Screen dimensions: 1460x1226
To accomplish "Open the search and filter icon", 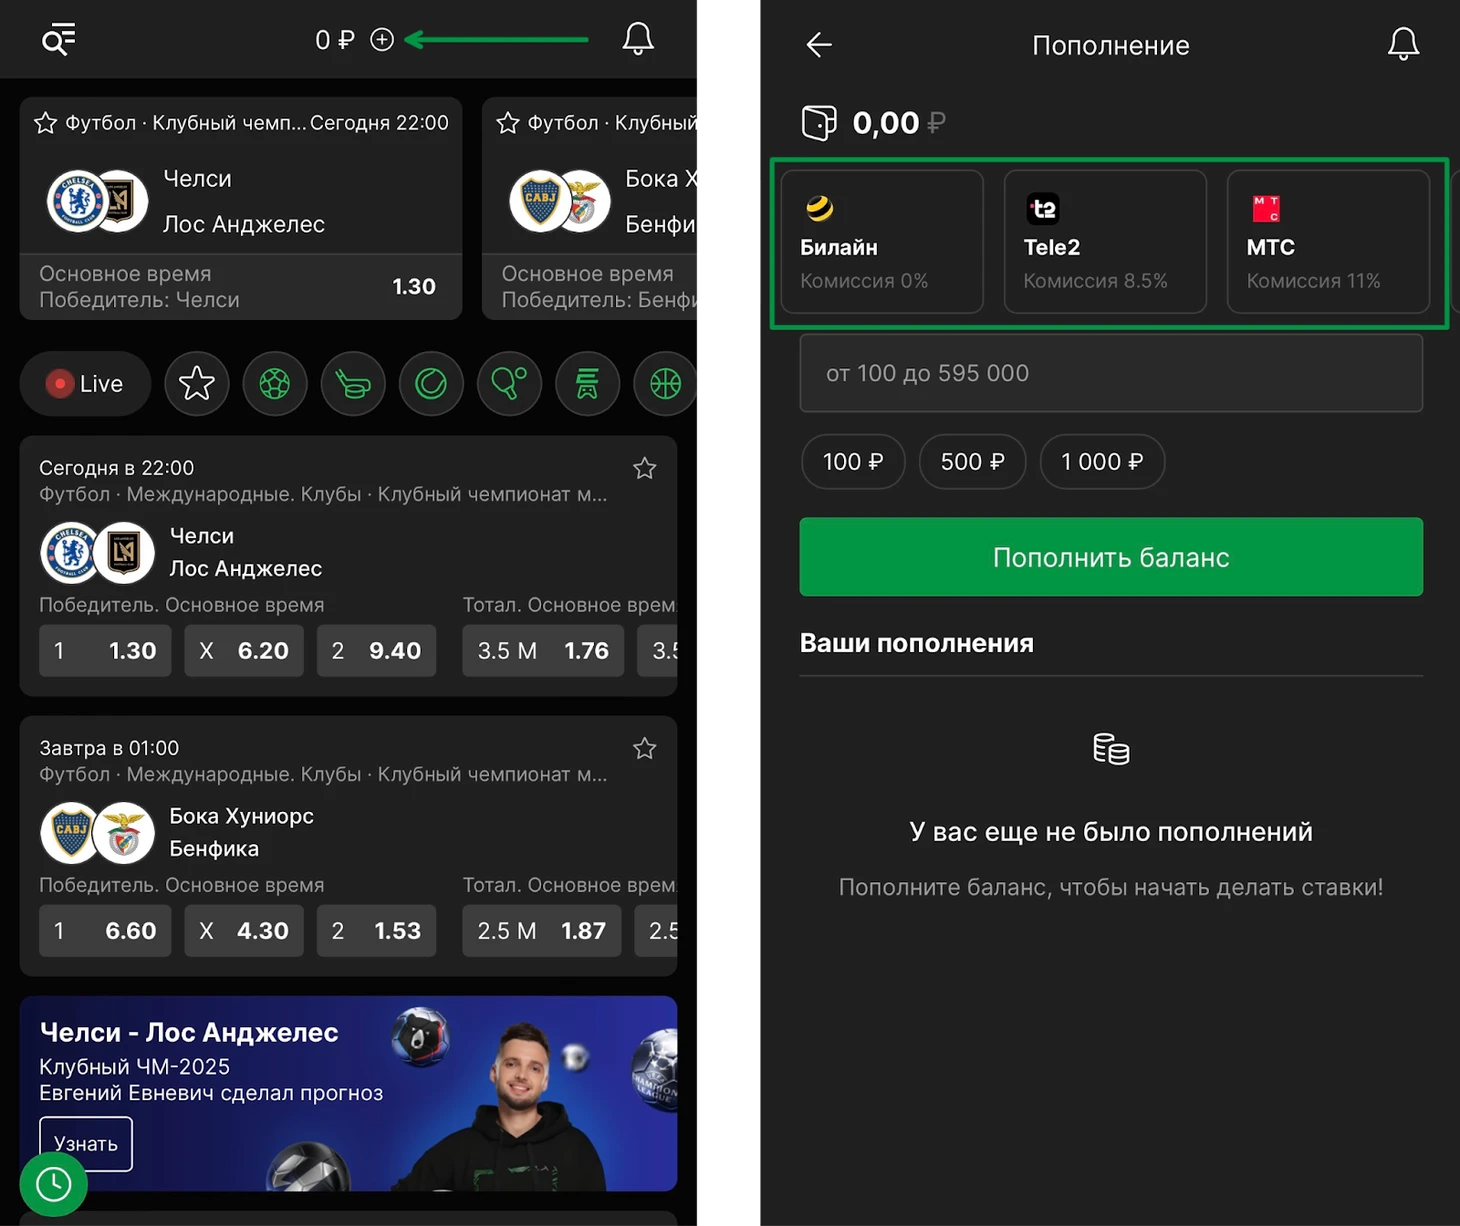I will click(58, 39).
